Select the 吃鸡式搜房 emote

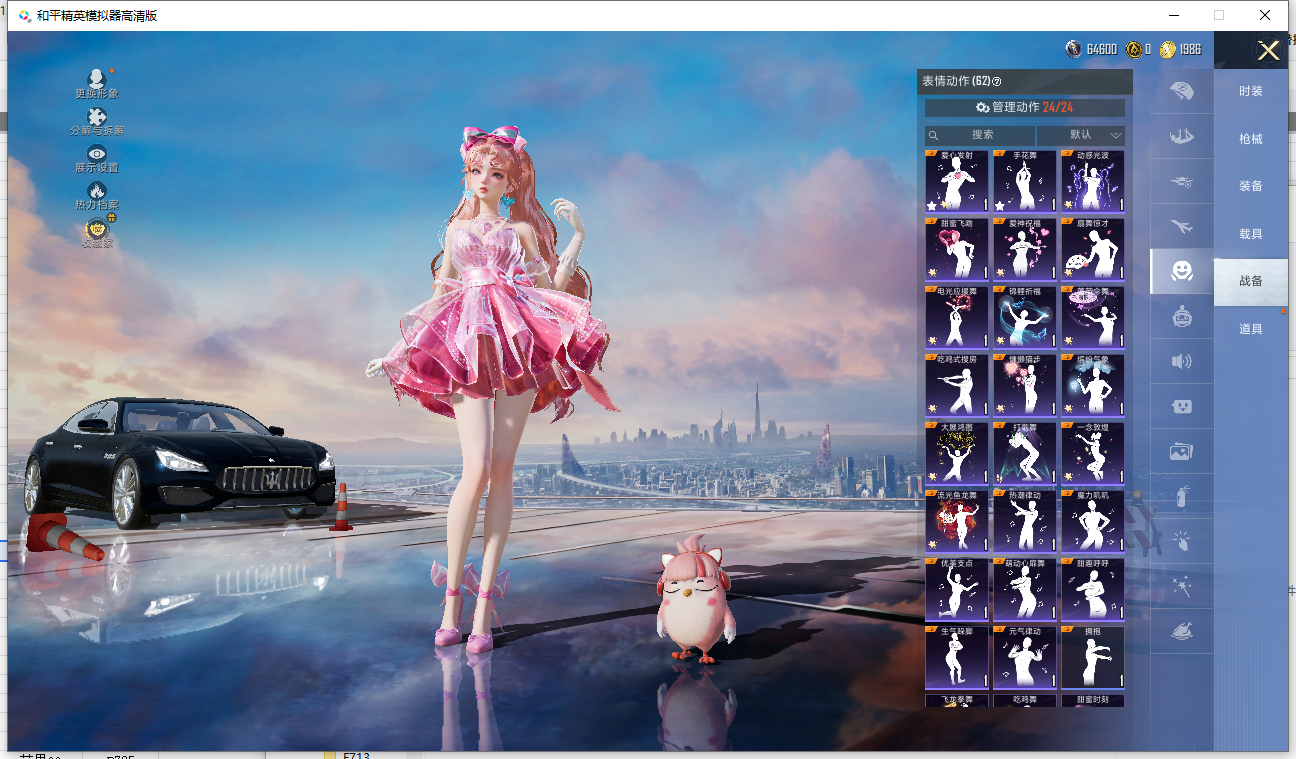coord(957,385)
